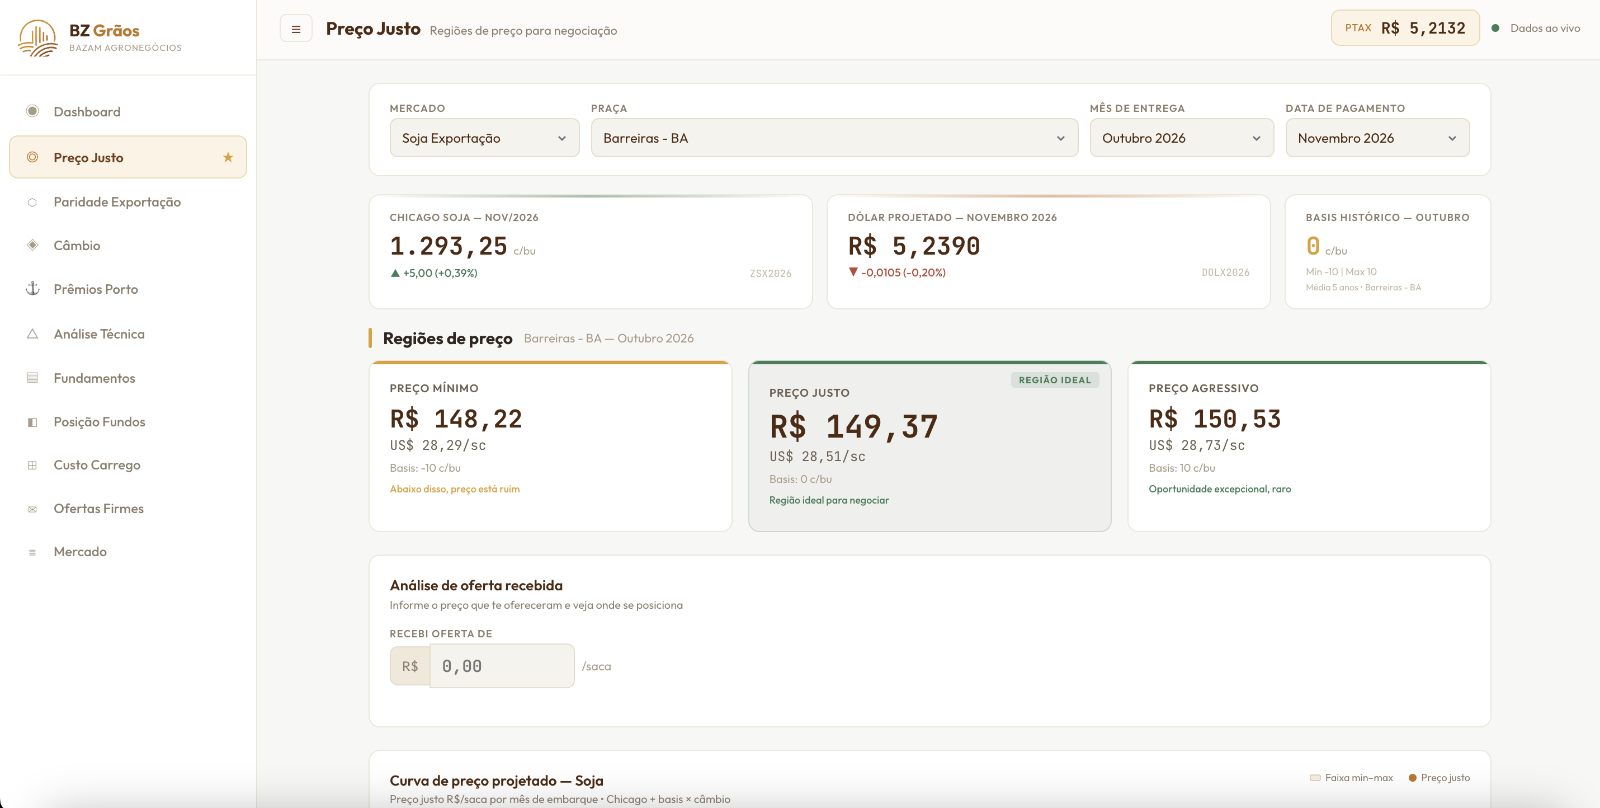Click the Dólar Projetado R$ 5,2390 value
The image size is (1600, 808).
click(914, 246)
